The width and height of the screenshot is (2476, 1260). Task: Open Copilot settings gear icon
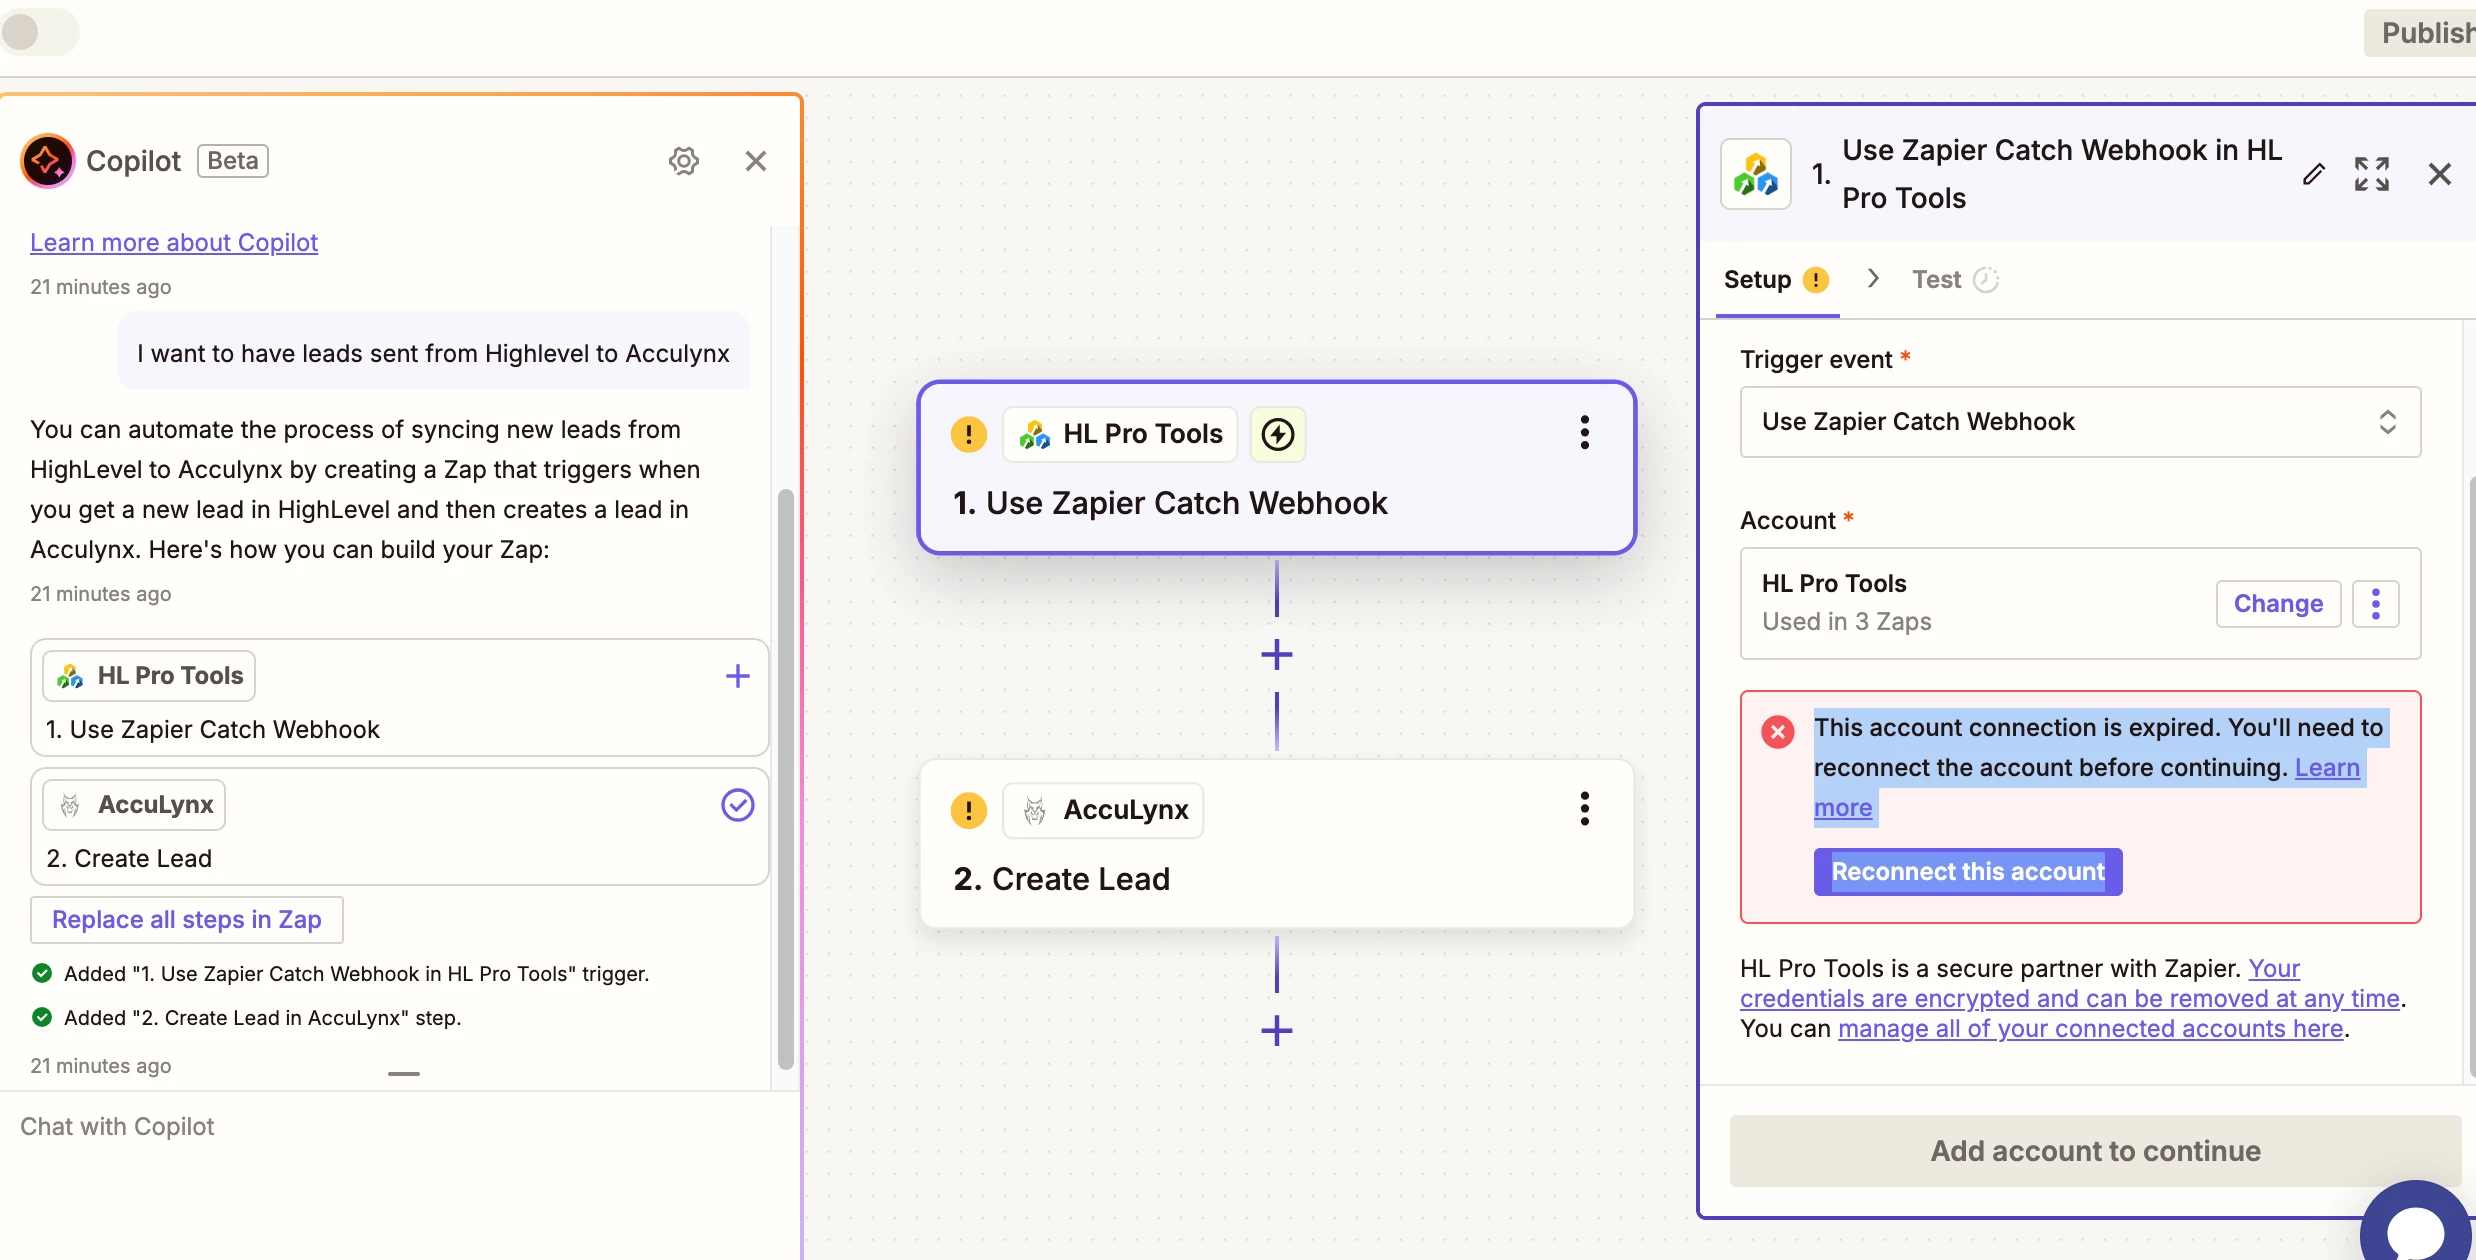click(x=684, y=161)
